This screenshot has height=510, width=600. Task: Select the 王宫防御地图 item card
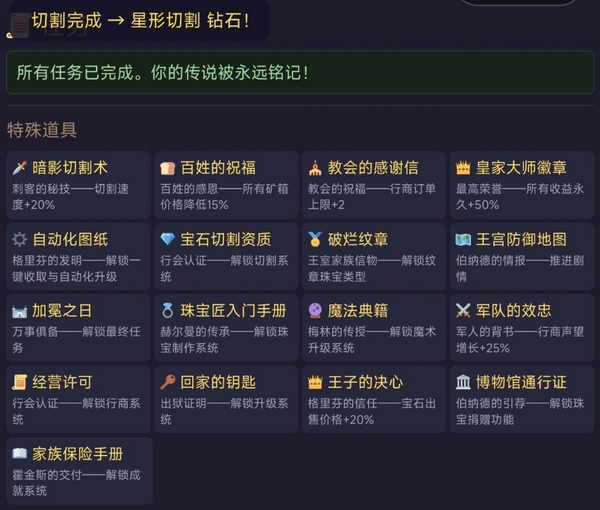520,257
